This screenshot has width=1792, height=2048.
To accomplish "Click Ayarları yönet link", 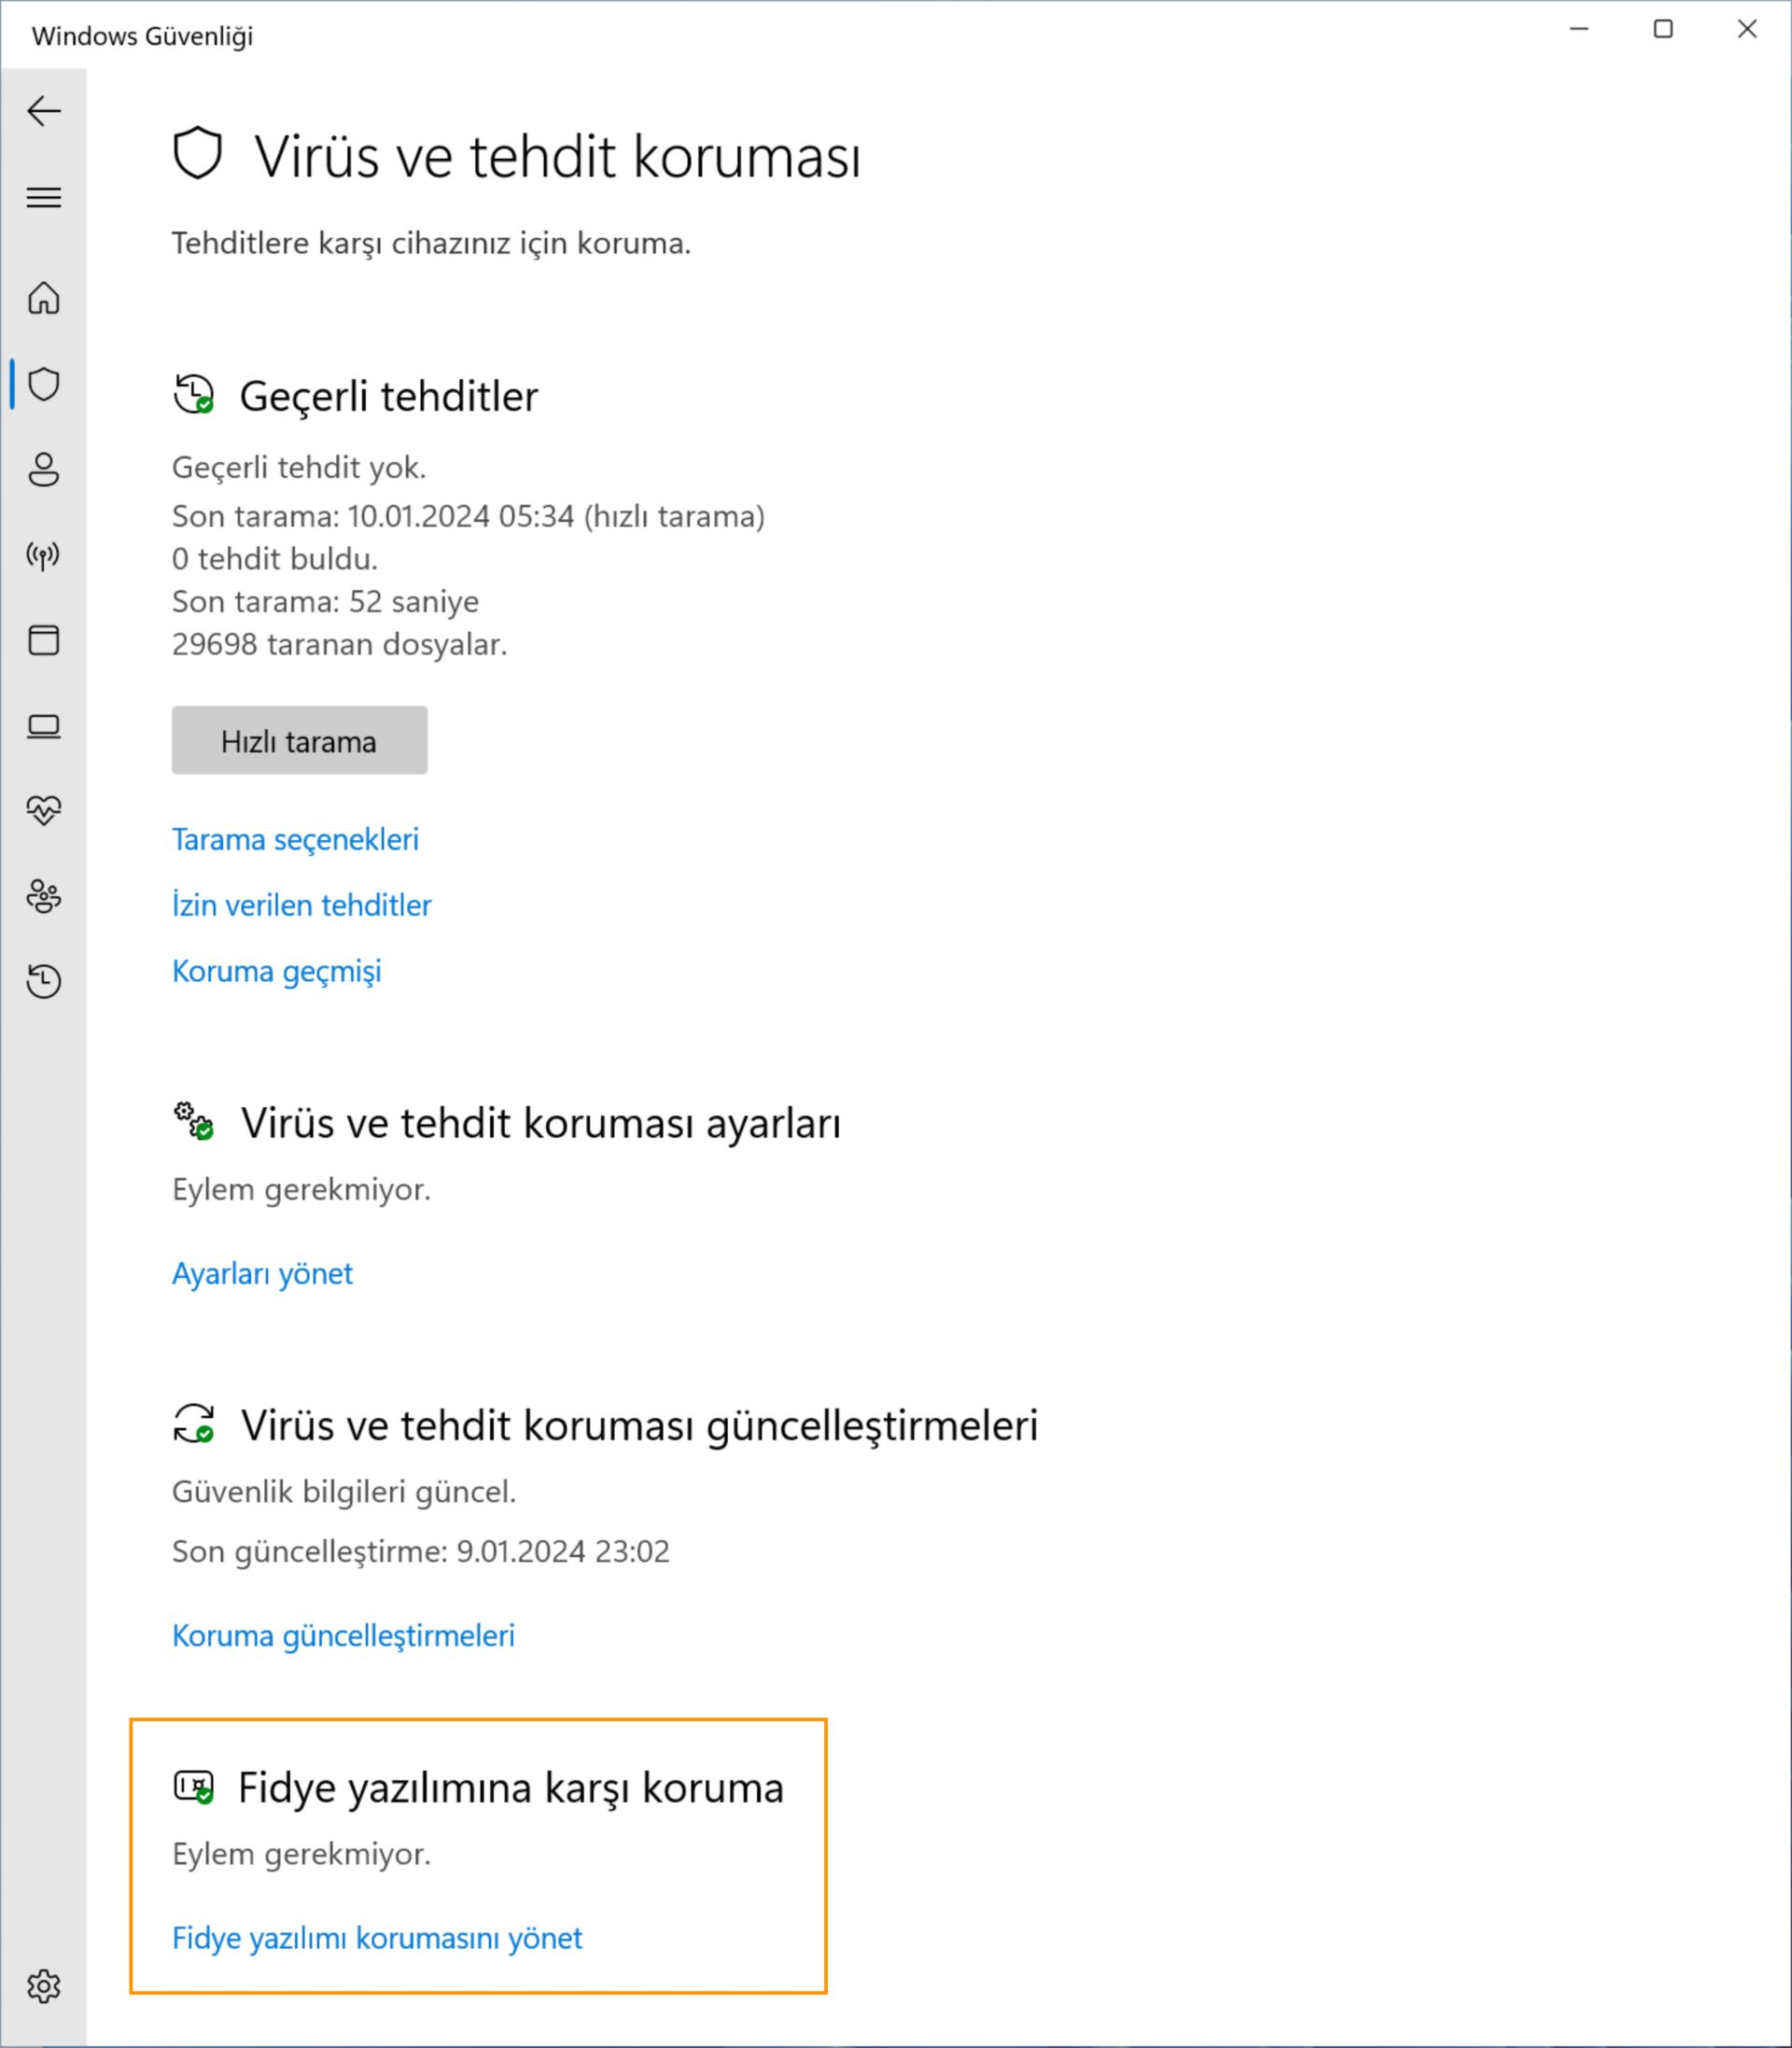I will click(x=262, y=1273).
